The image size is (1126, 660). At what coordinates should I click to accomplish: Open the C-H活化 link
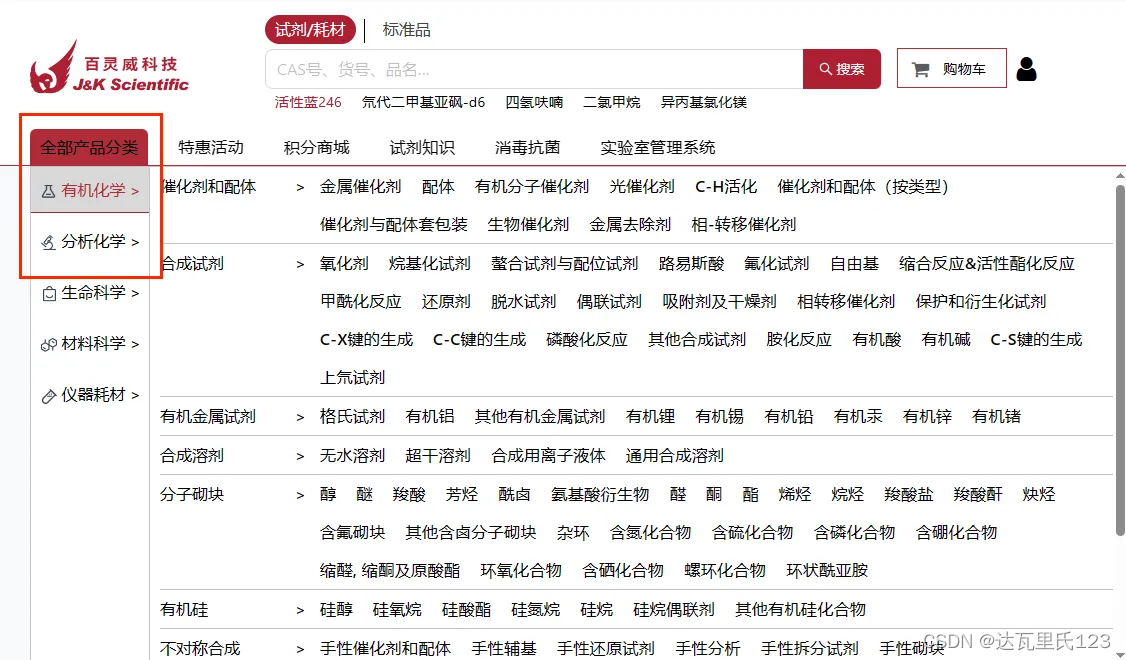(726, 187)
